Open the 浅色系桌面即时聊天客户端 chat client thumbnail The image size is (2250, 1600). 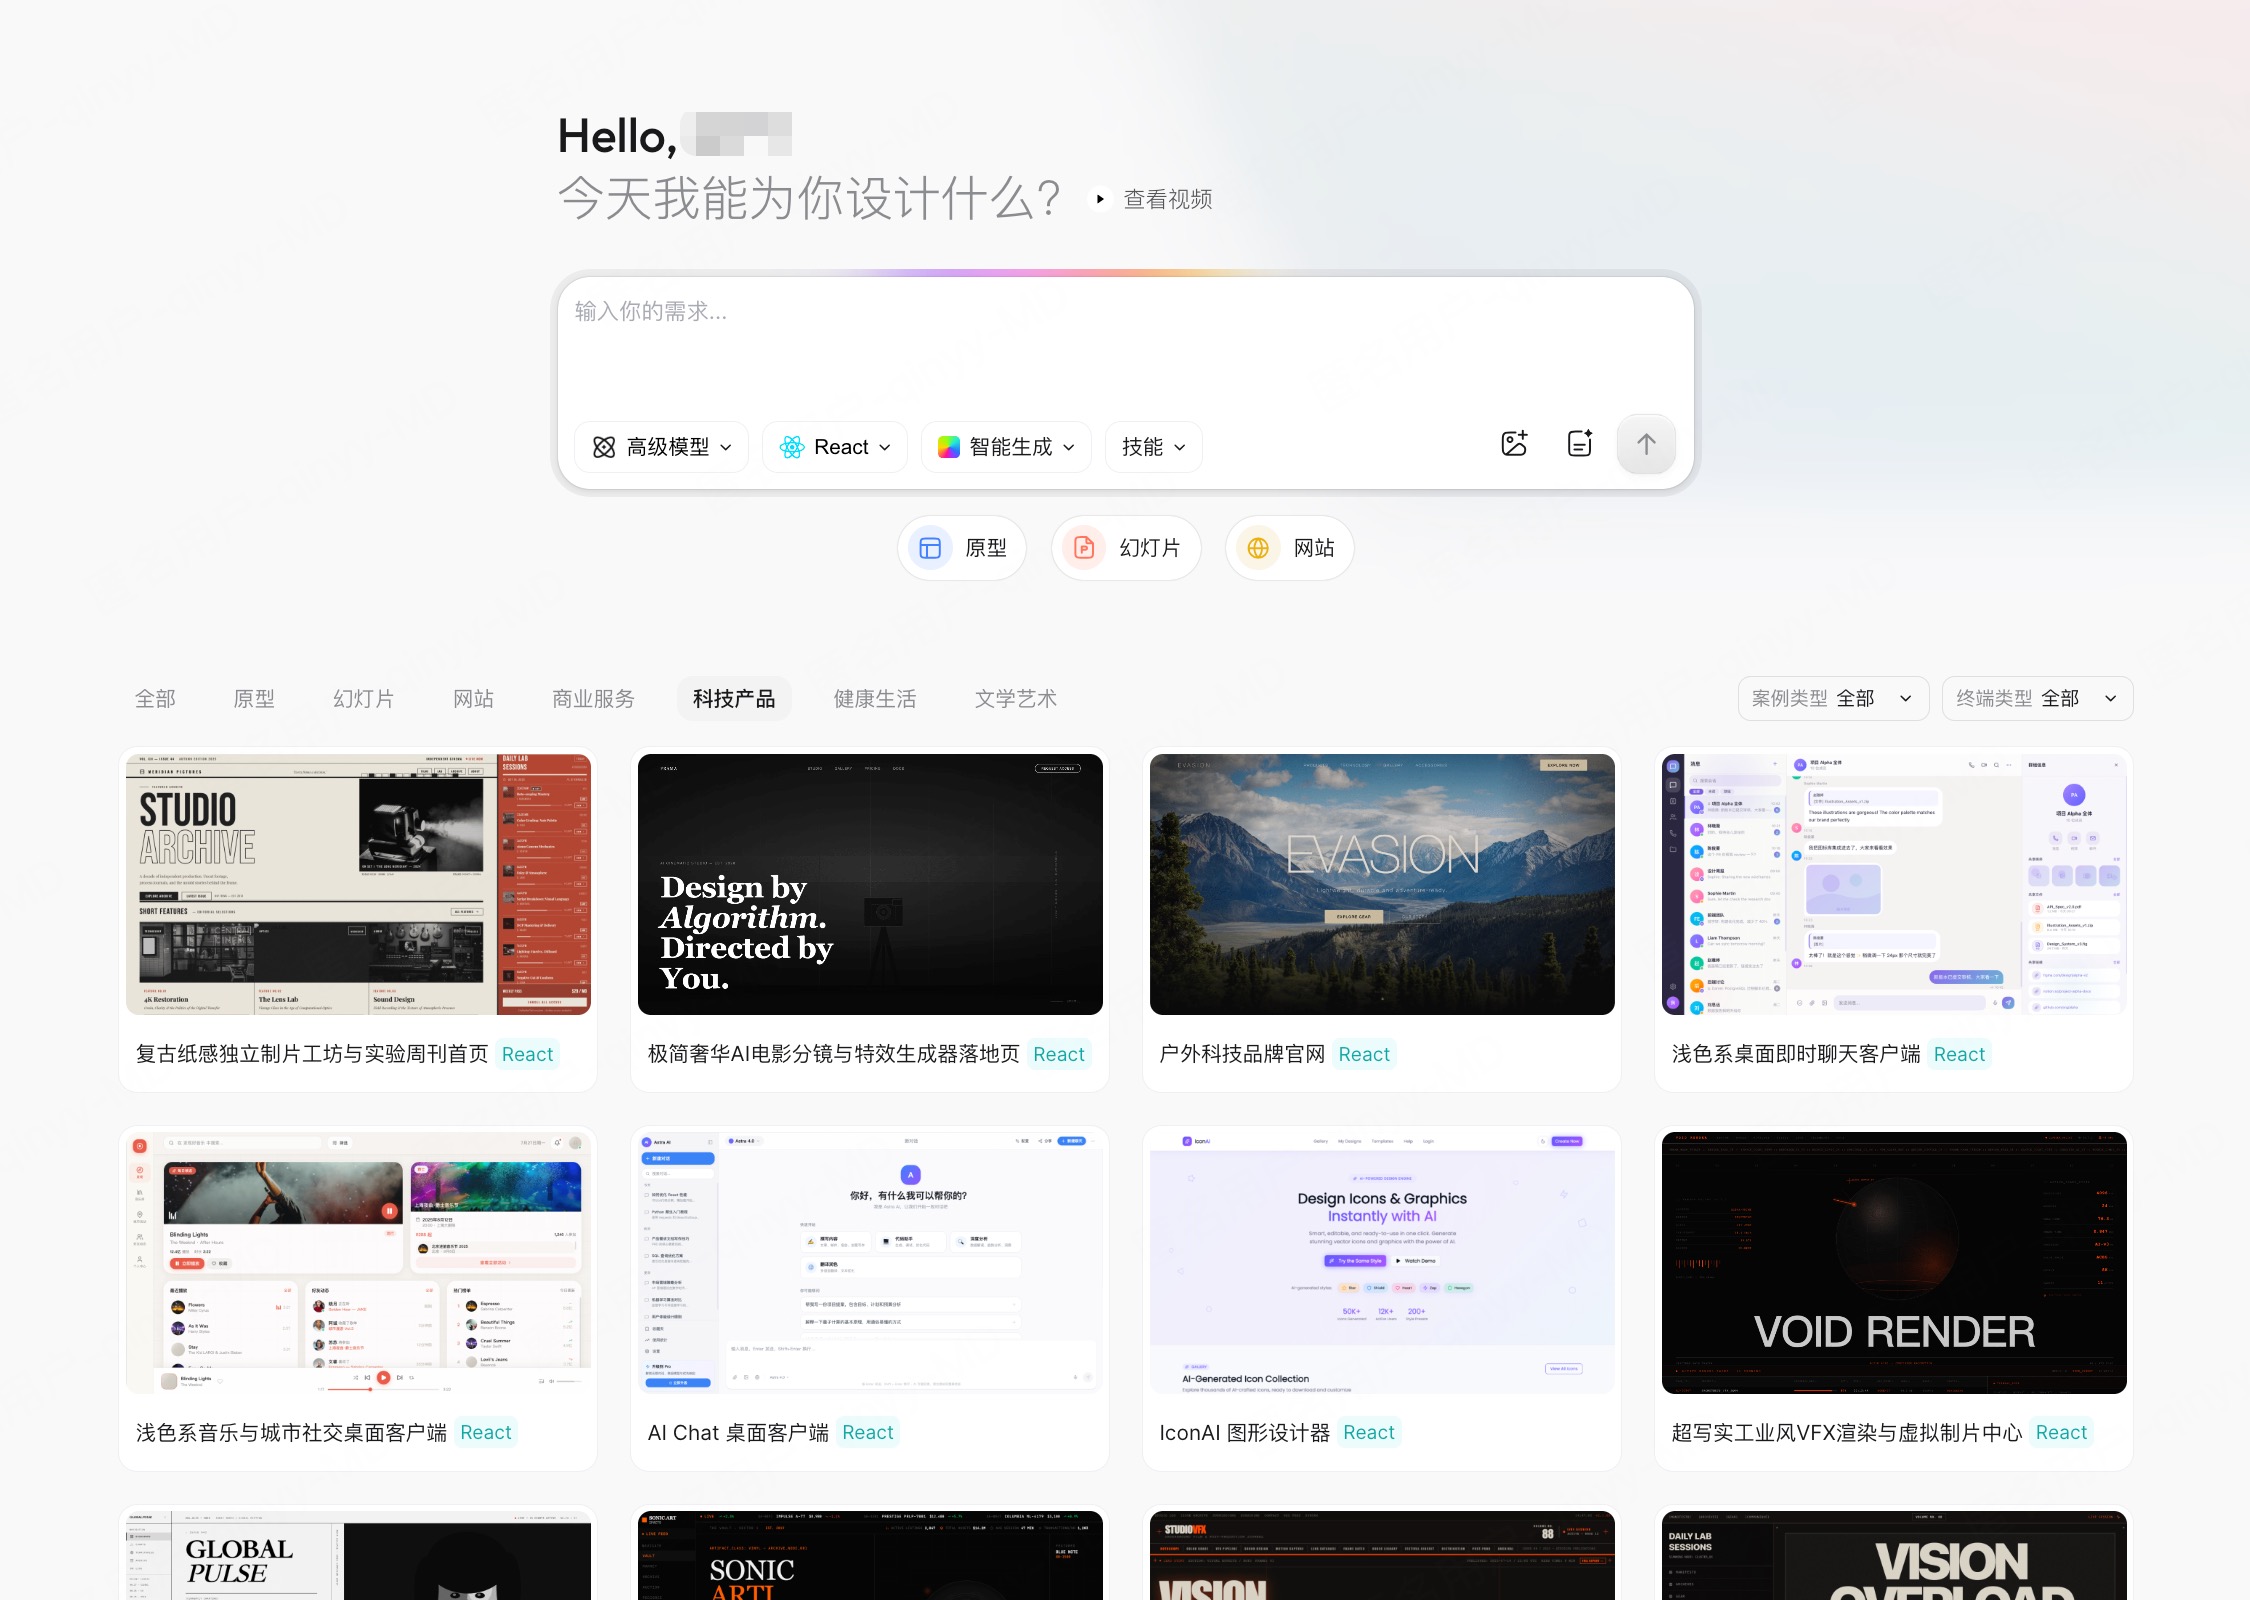(x=1894, y=884)
